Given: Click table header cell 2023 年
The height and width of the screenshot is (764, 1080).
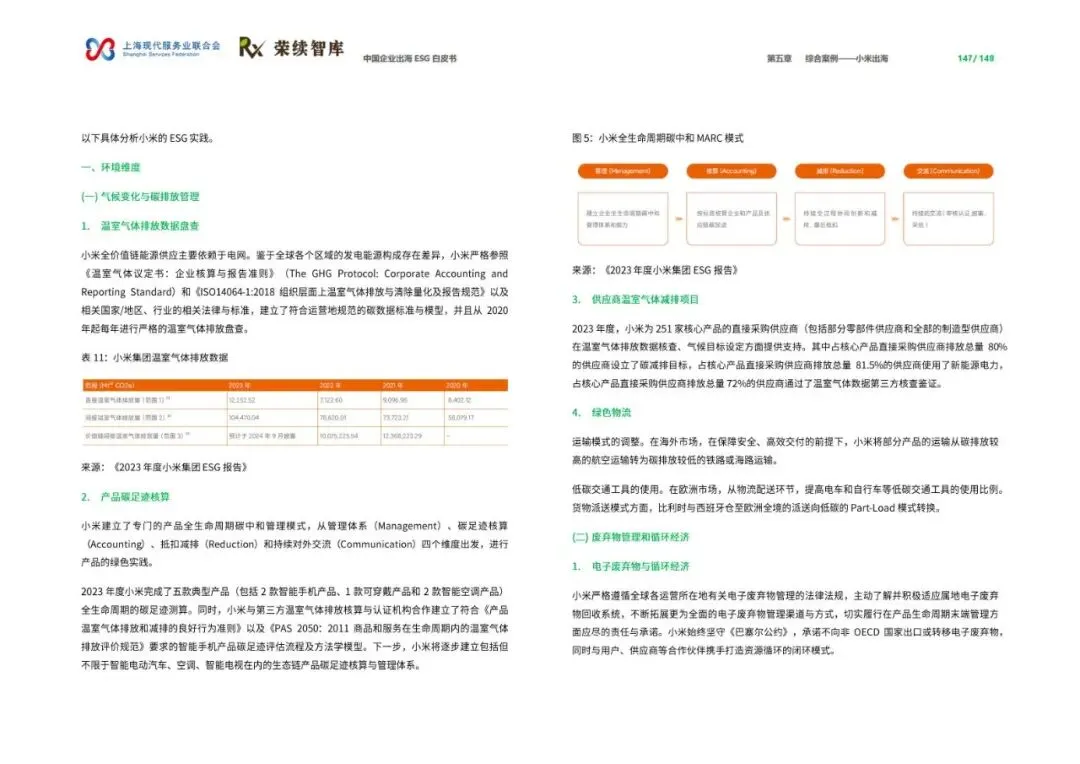Looking at the screenshot, I should tap(240, 385).
